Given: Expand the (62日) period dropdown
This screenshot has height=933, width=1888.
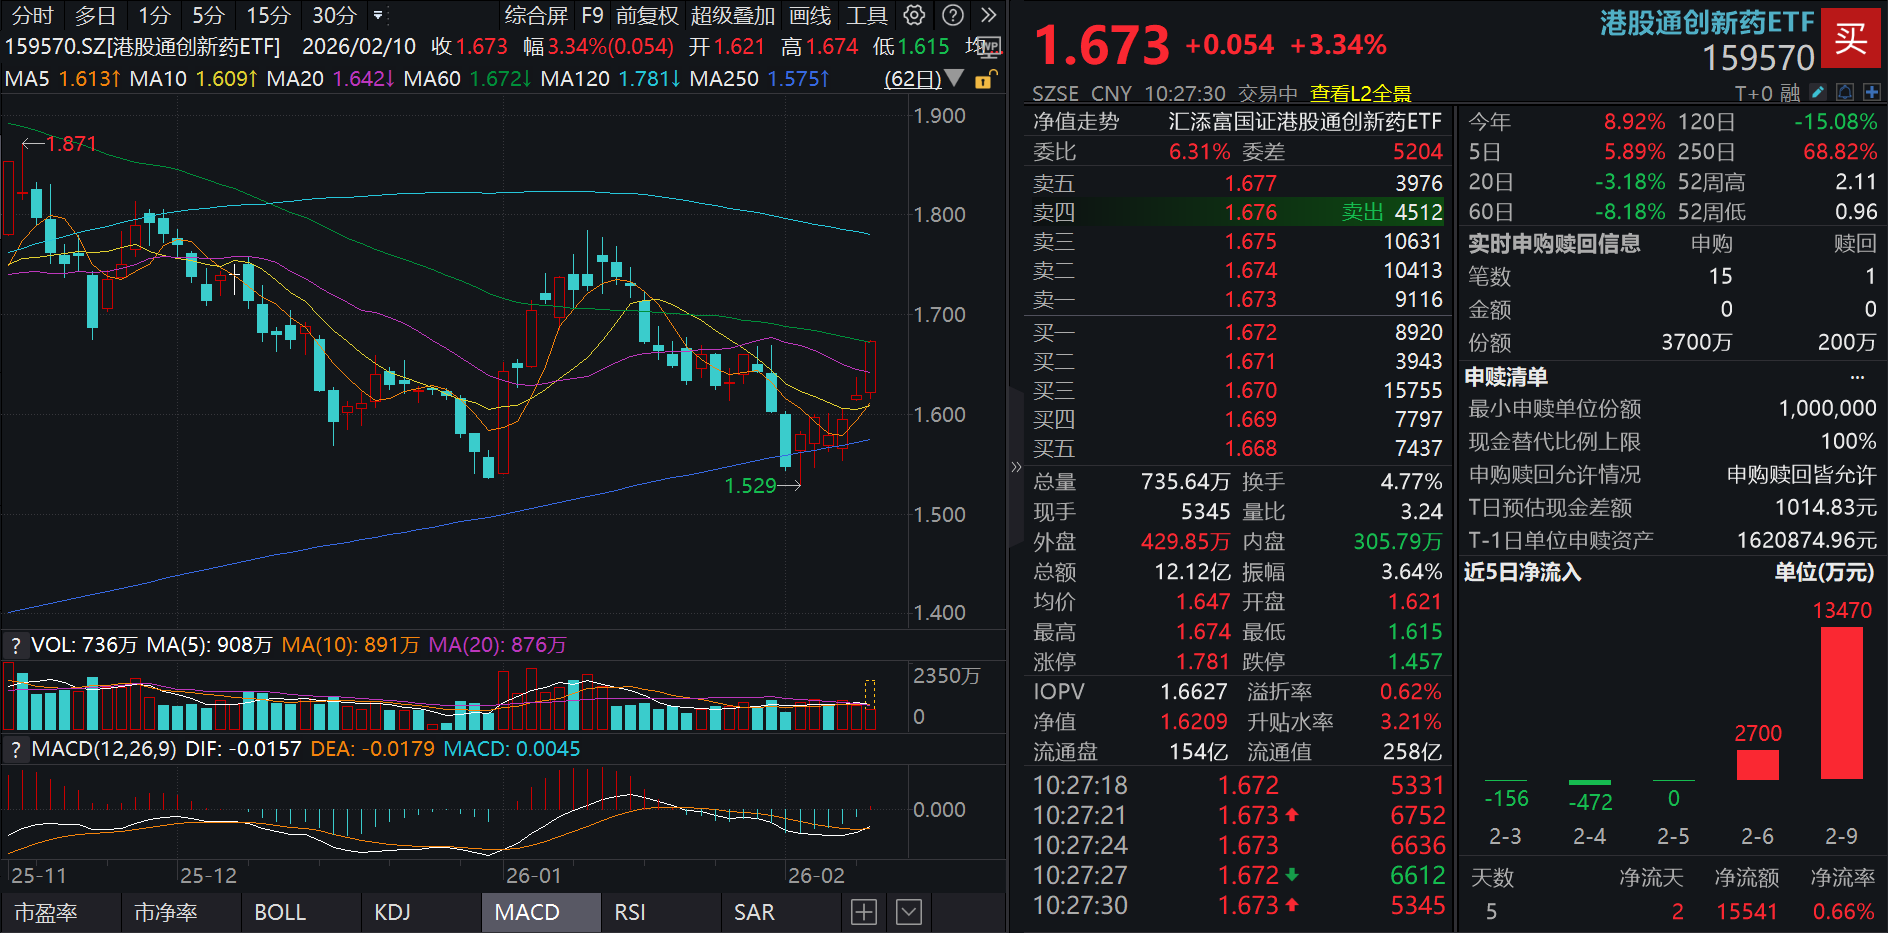Looking at the screenshot, I should (953, 79).
